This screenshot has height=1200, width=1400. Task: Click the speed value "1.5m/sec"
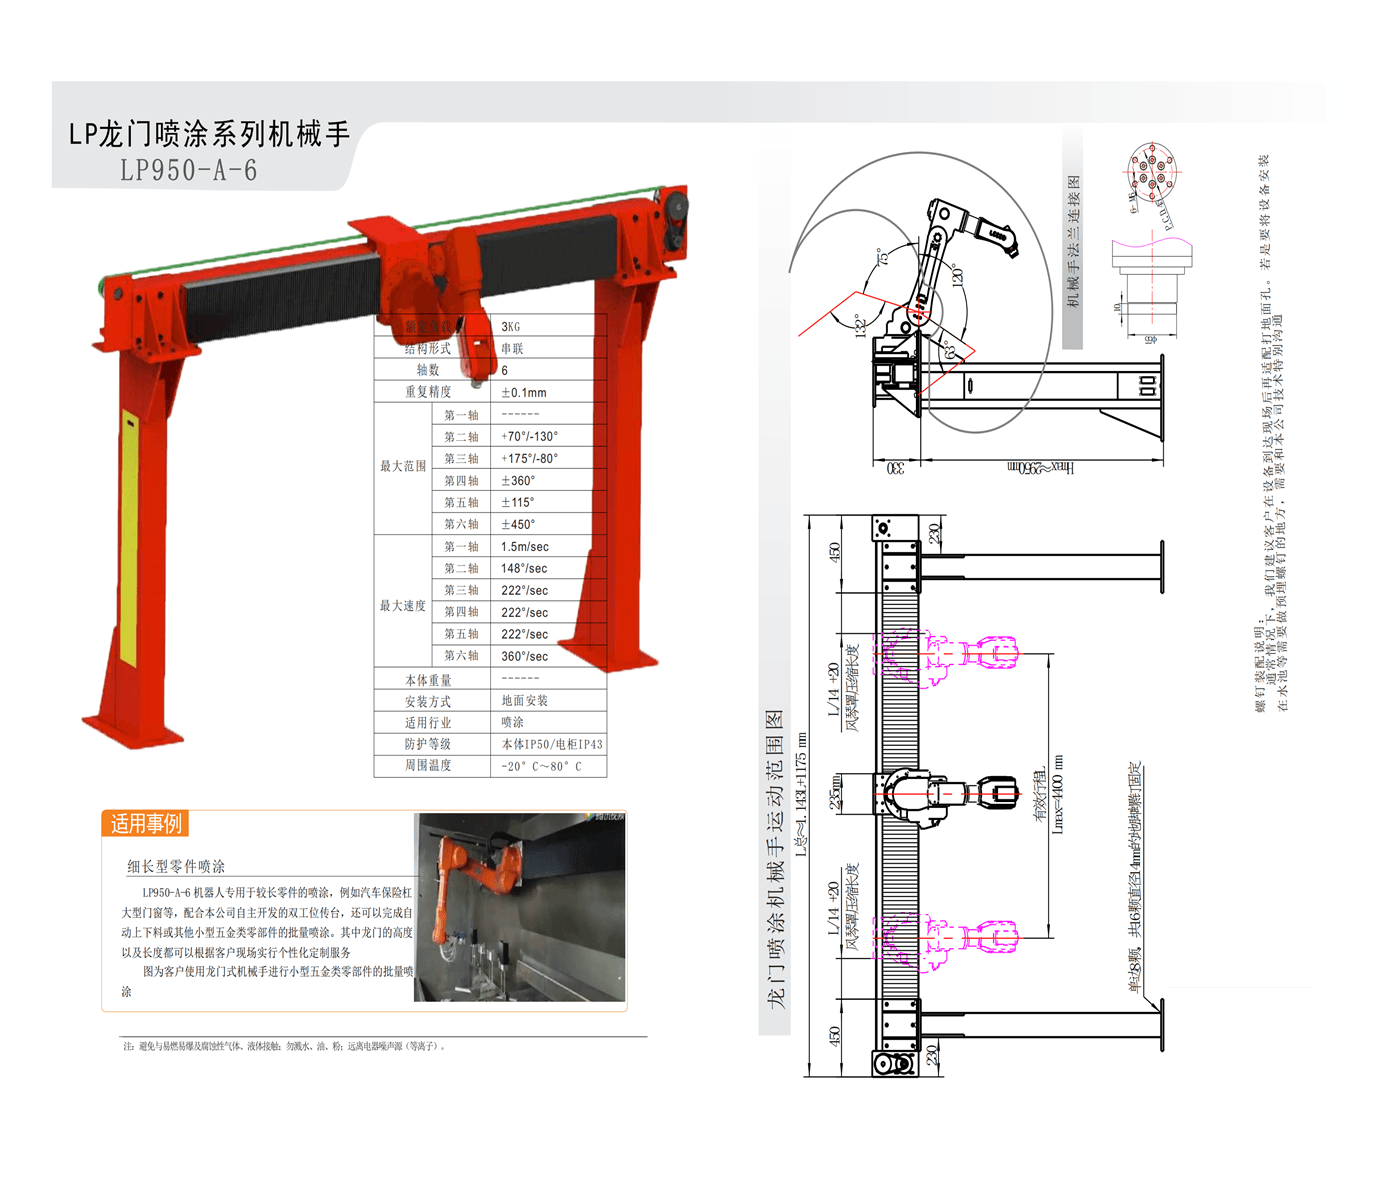coord(525,547)
